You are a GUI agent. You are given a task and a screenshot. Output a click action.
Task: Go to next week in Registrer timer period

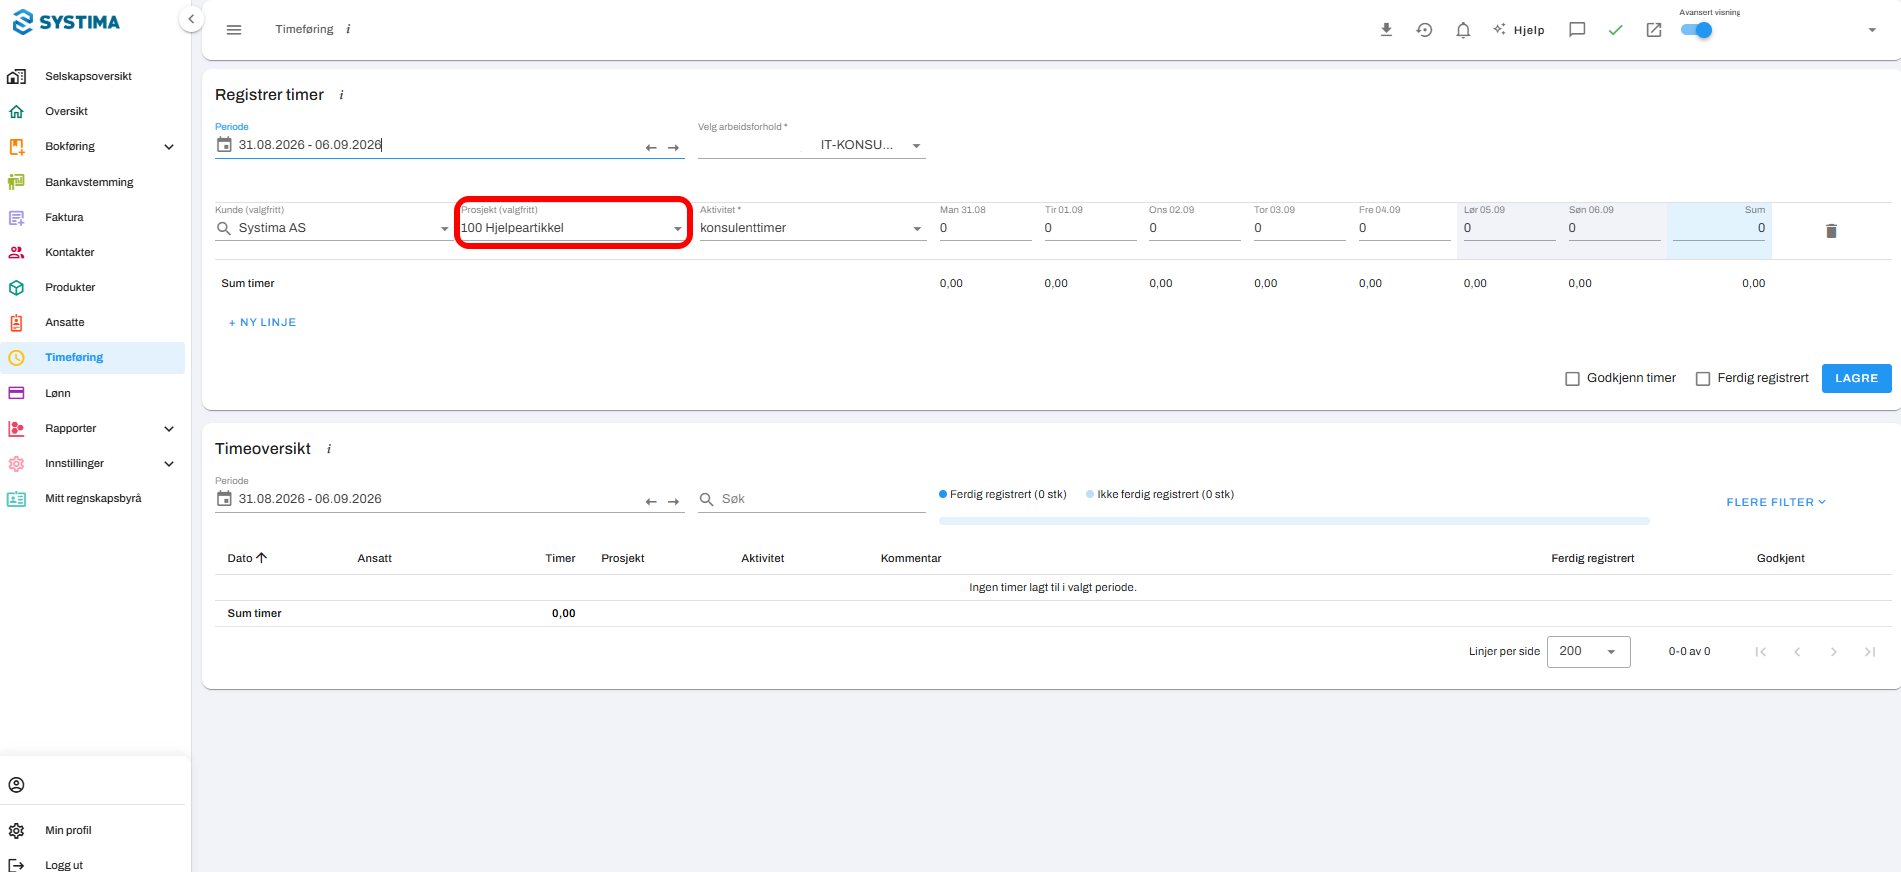tap(674, 147)
